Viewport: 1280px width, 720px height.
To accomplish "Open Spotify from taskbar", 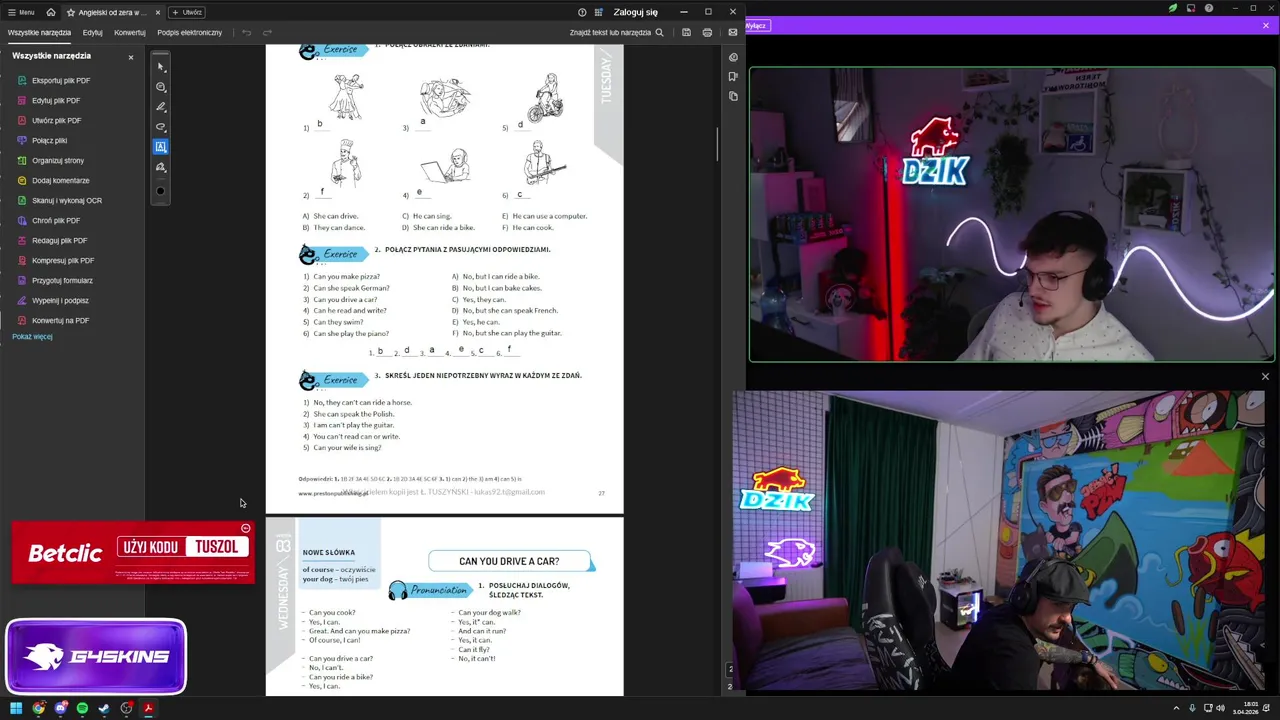I will tap(82, 708).
